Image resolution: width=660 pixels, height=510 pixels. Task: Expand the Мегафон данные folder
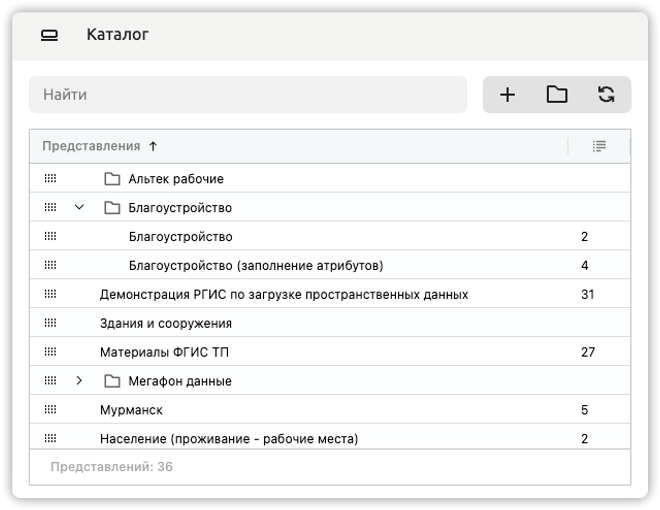coord(79,381)
